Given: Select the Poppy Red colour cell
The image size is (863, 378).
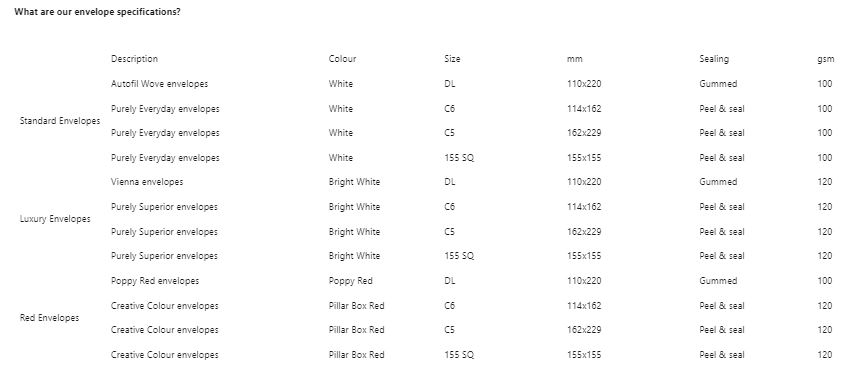Looking at the screenshot, I should (351, 281).
